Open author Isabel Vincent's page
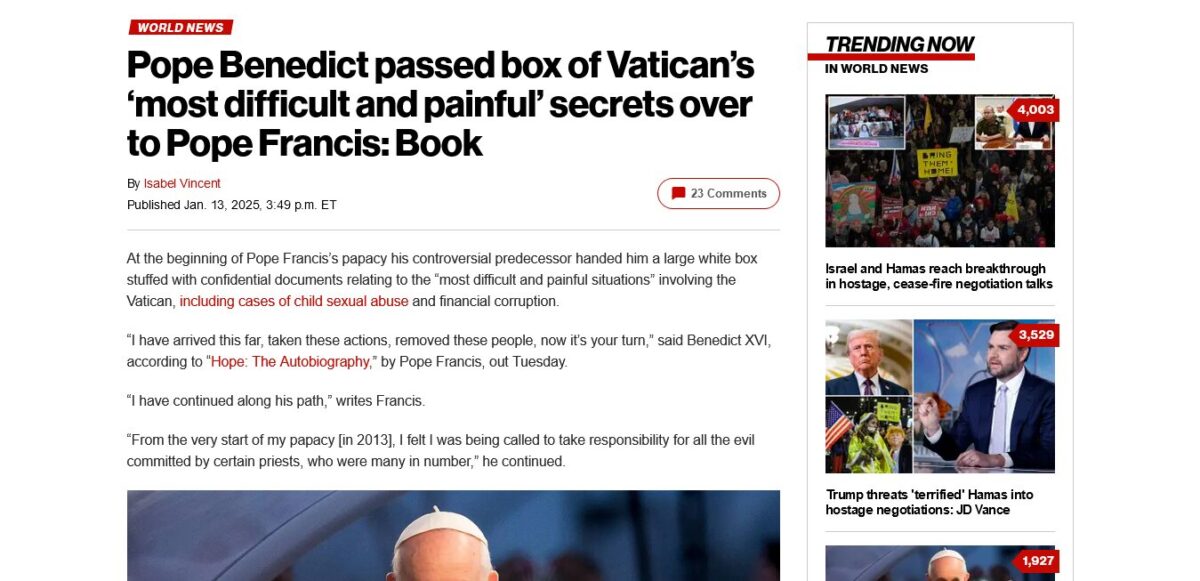Image resolution: width=1200 pixels, height=581 pixels. (x=182, y=183)
